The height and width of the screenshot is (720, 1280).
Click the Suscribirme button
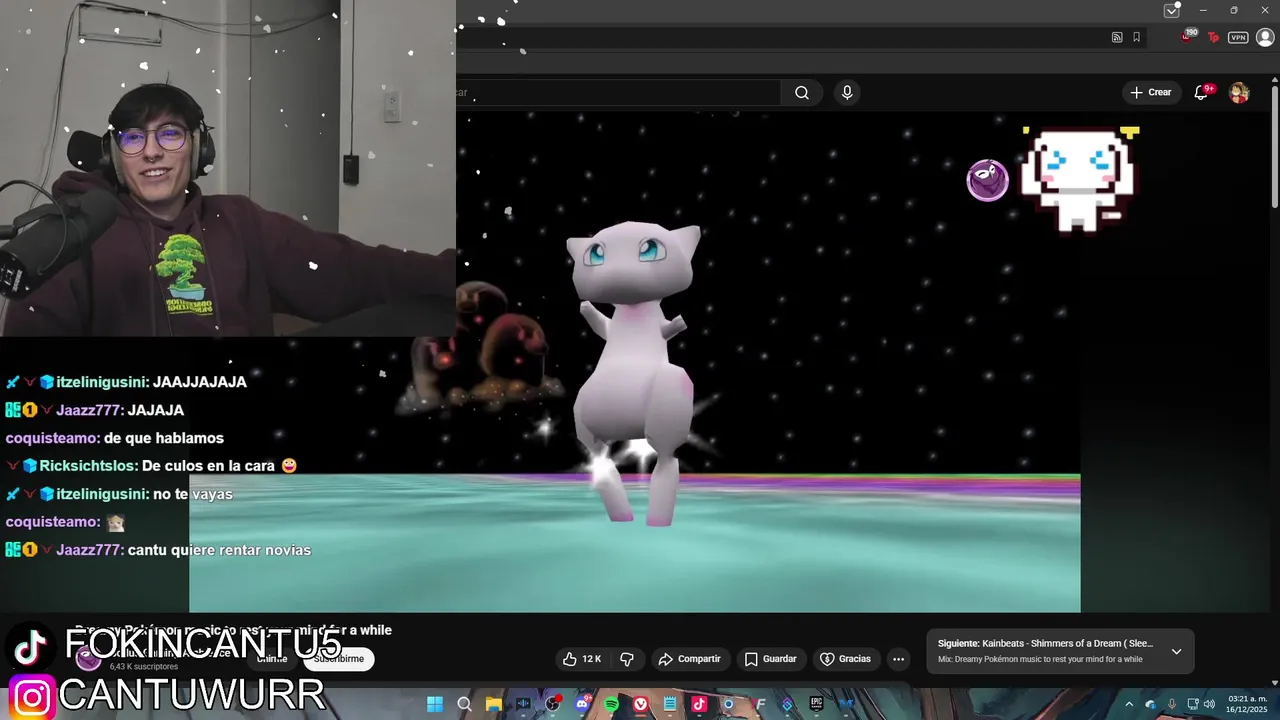coord(339,659)
